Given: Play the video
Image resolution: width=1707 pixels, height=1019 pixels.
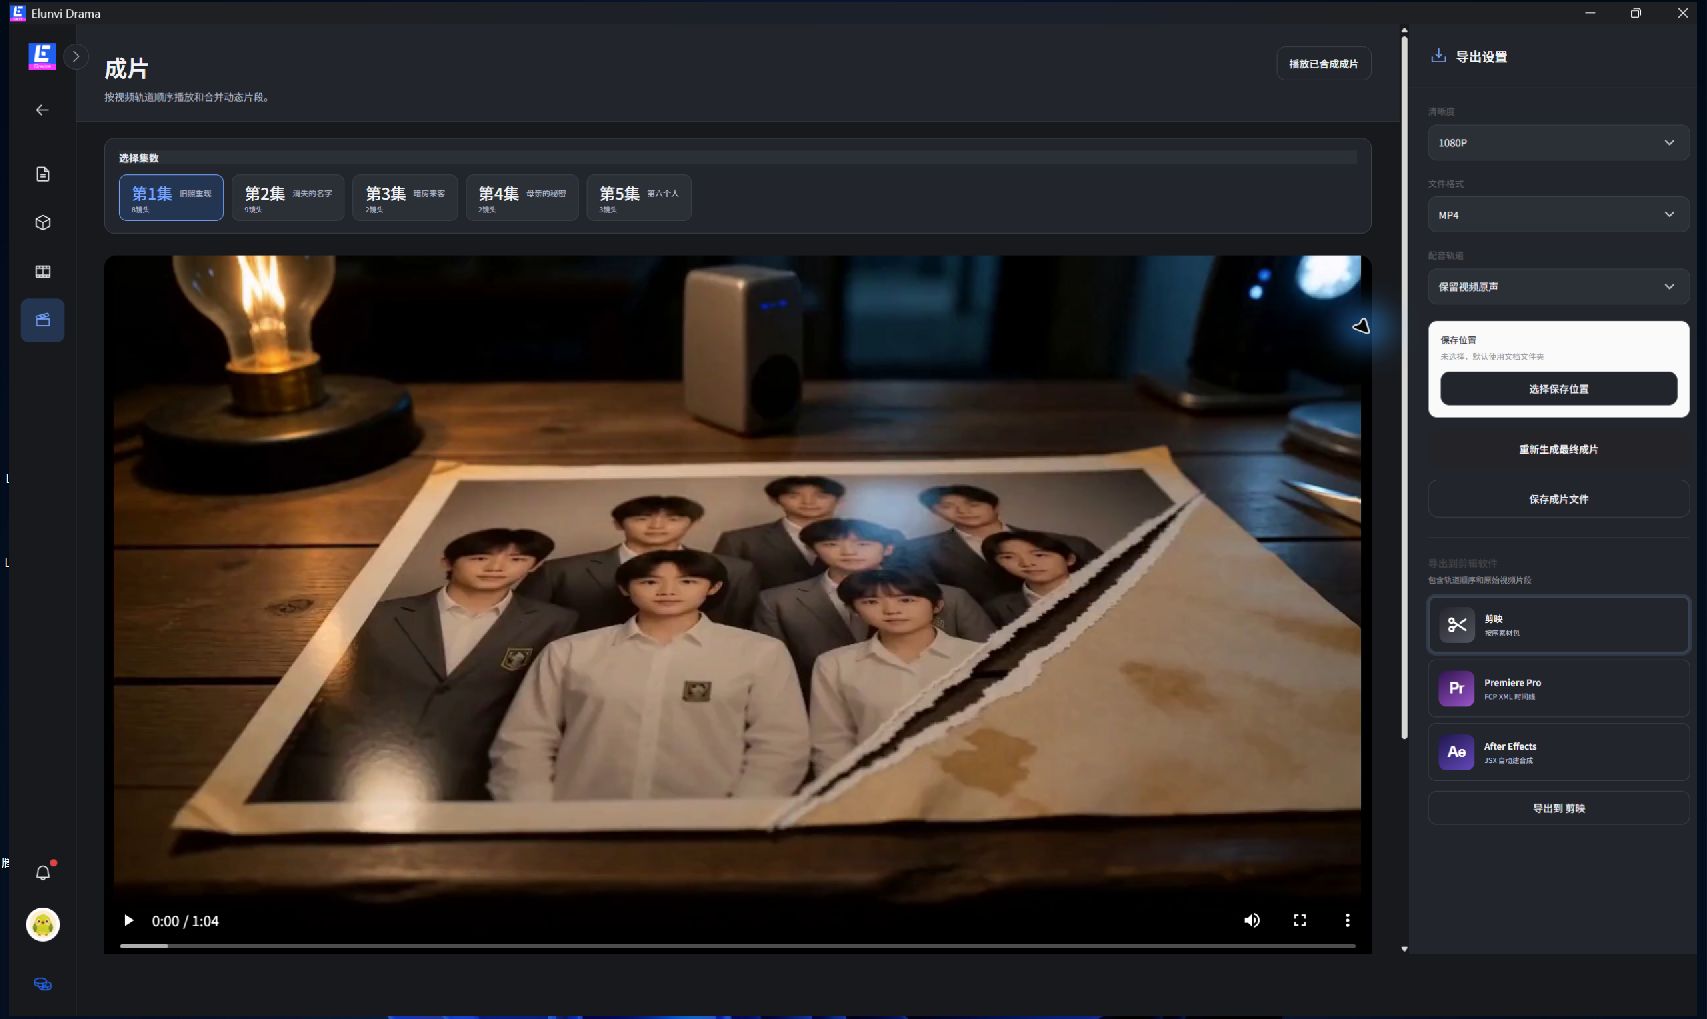Looking at the screenshot, I should [x=129, y=920].
